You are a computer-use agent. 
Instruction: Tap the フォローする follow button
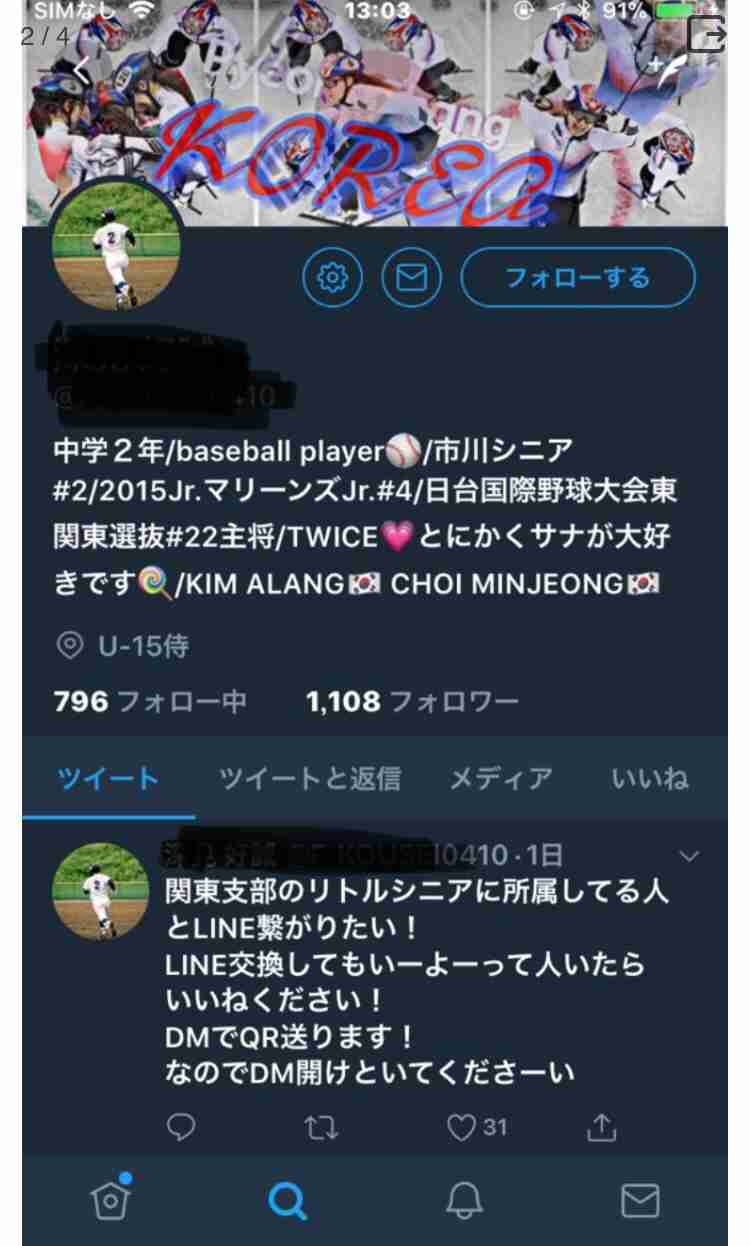[578, 277]
